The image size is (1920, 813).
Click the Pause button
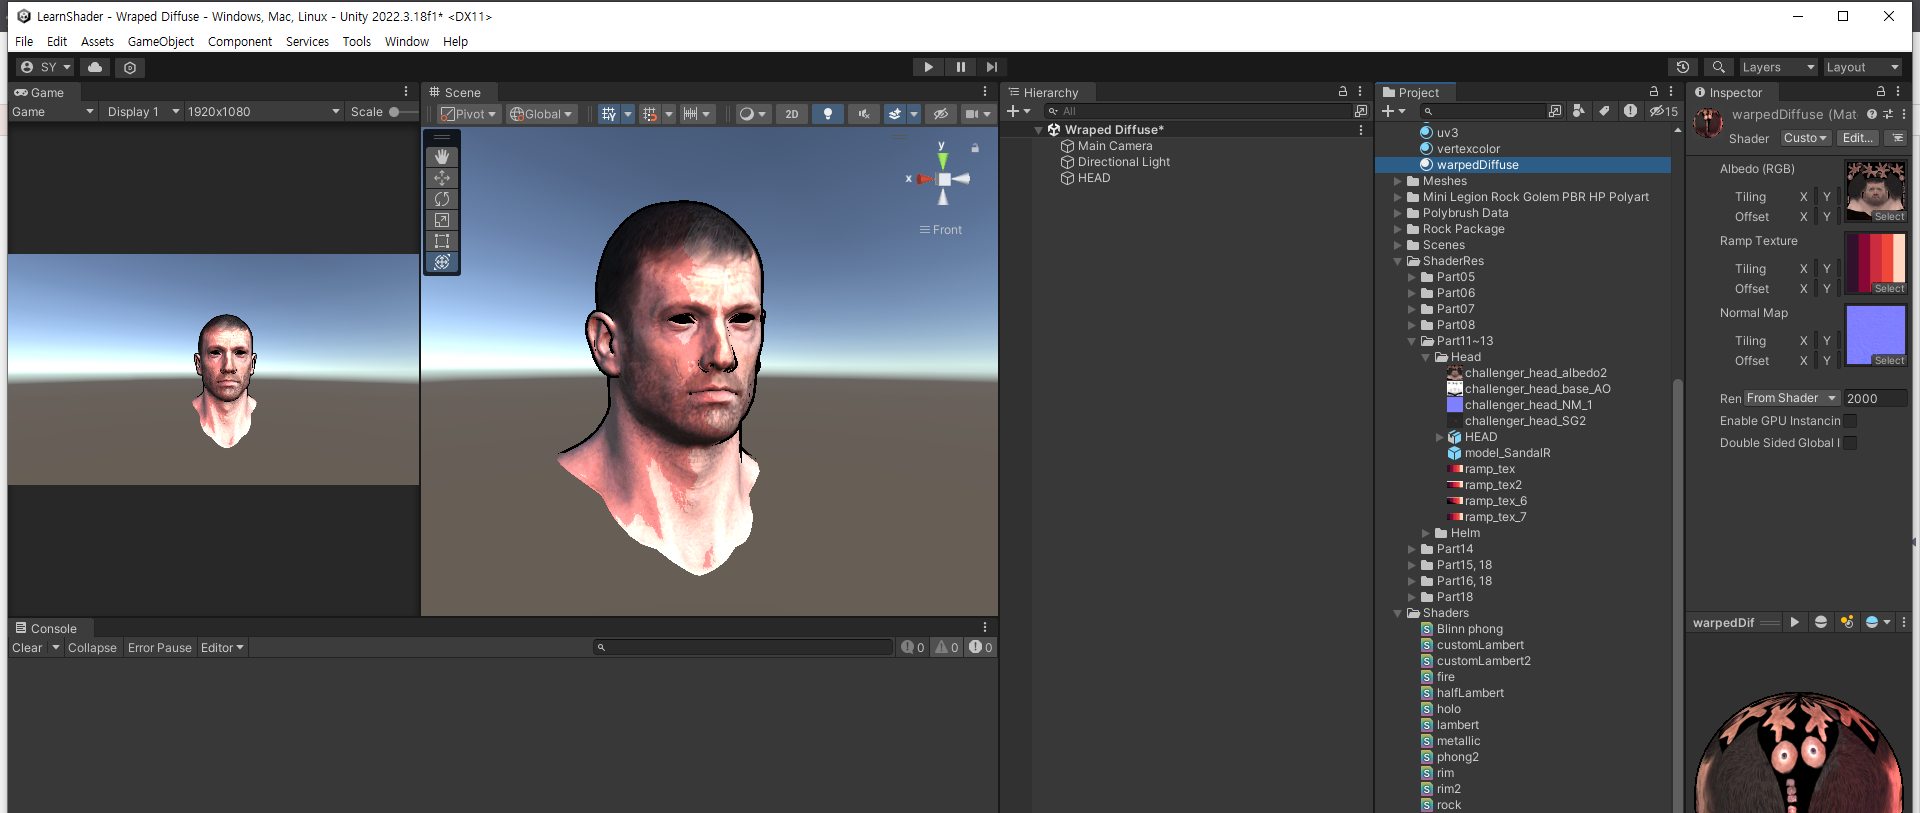[960, 67]
